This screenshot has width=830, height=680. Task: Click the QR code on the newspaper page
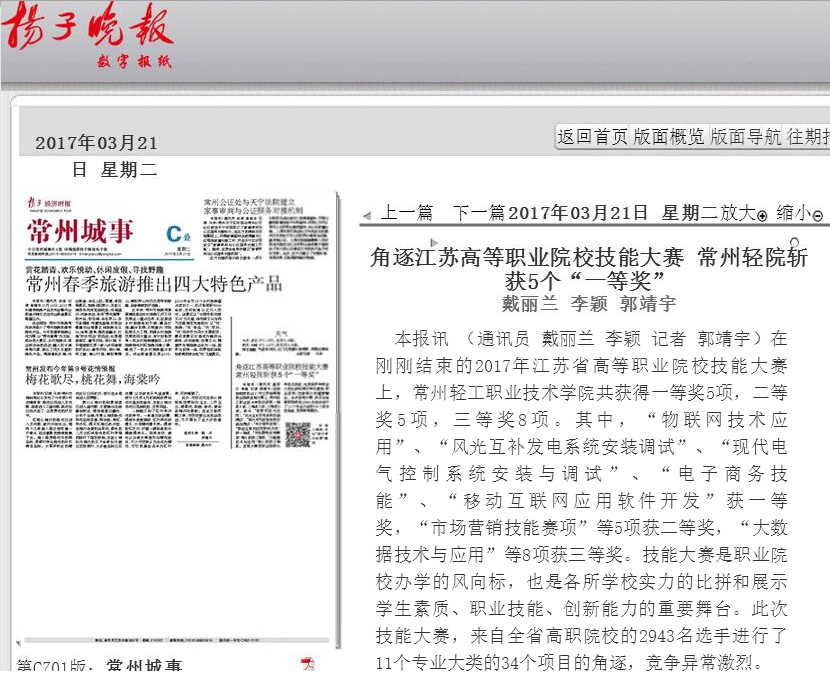(x=301, y=433)
